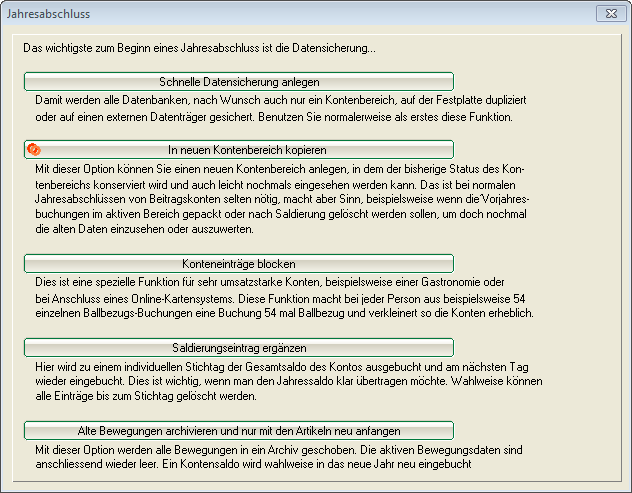
Task: Close the Jahresabschluss dialog window
Action: click(x=611, y=14)
